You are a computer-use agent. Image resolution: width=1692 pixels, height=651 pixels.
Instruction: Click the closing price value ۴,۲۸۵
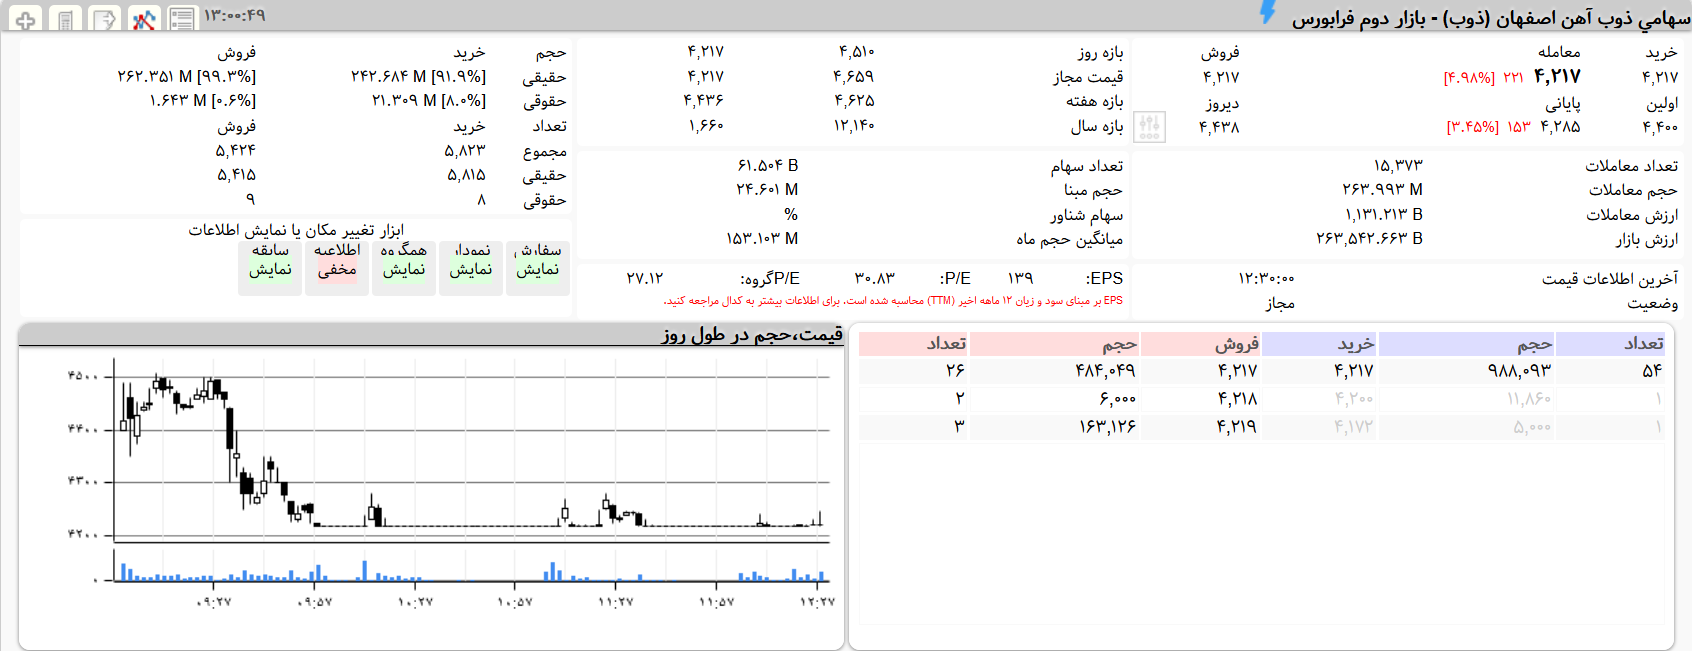[x=1560, y=127]
